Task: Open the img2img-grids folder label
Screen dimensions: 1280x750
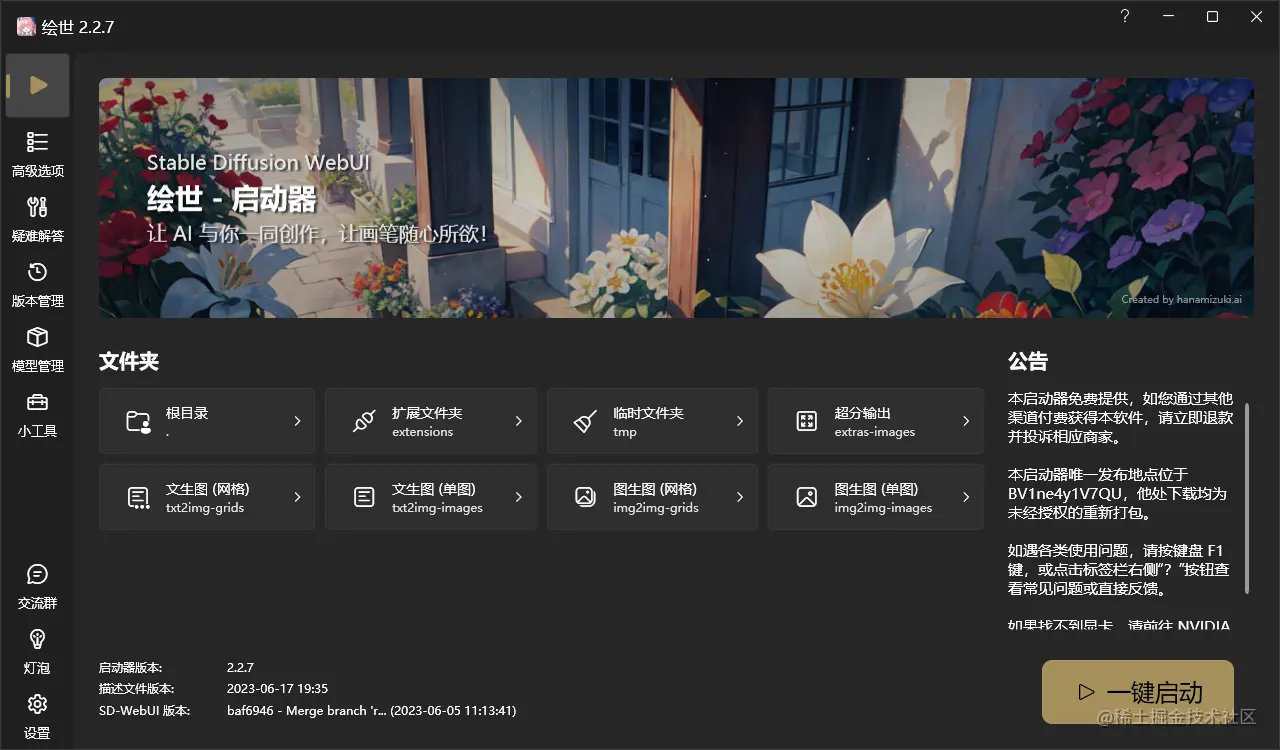Action: click(x=656, y=508)
